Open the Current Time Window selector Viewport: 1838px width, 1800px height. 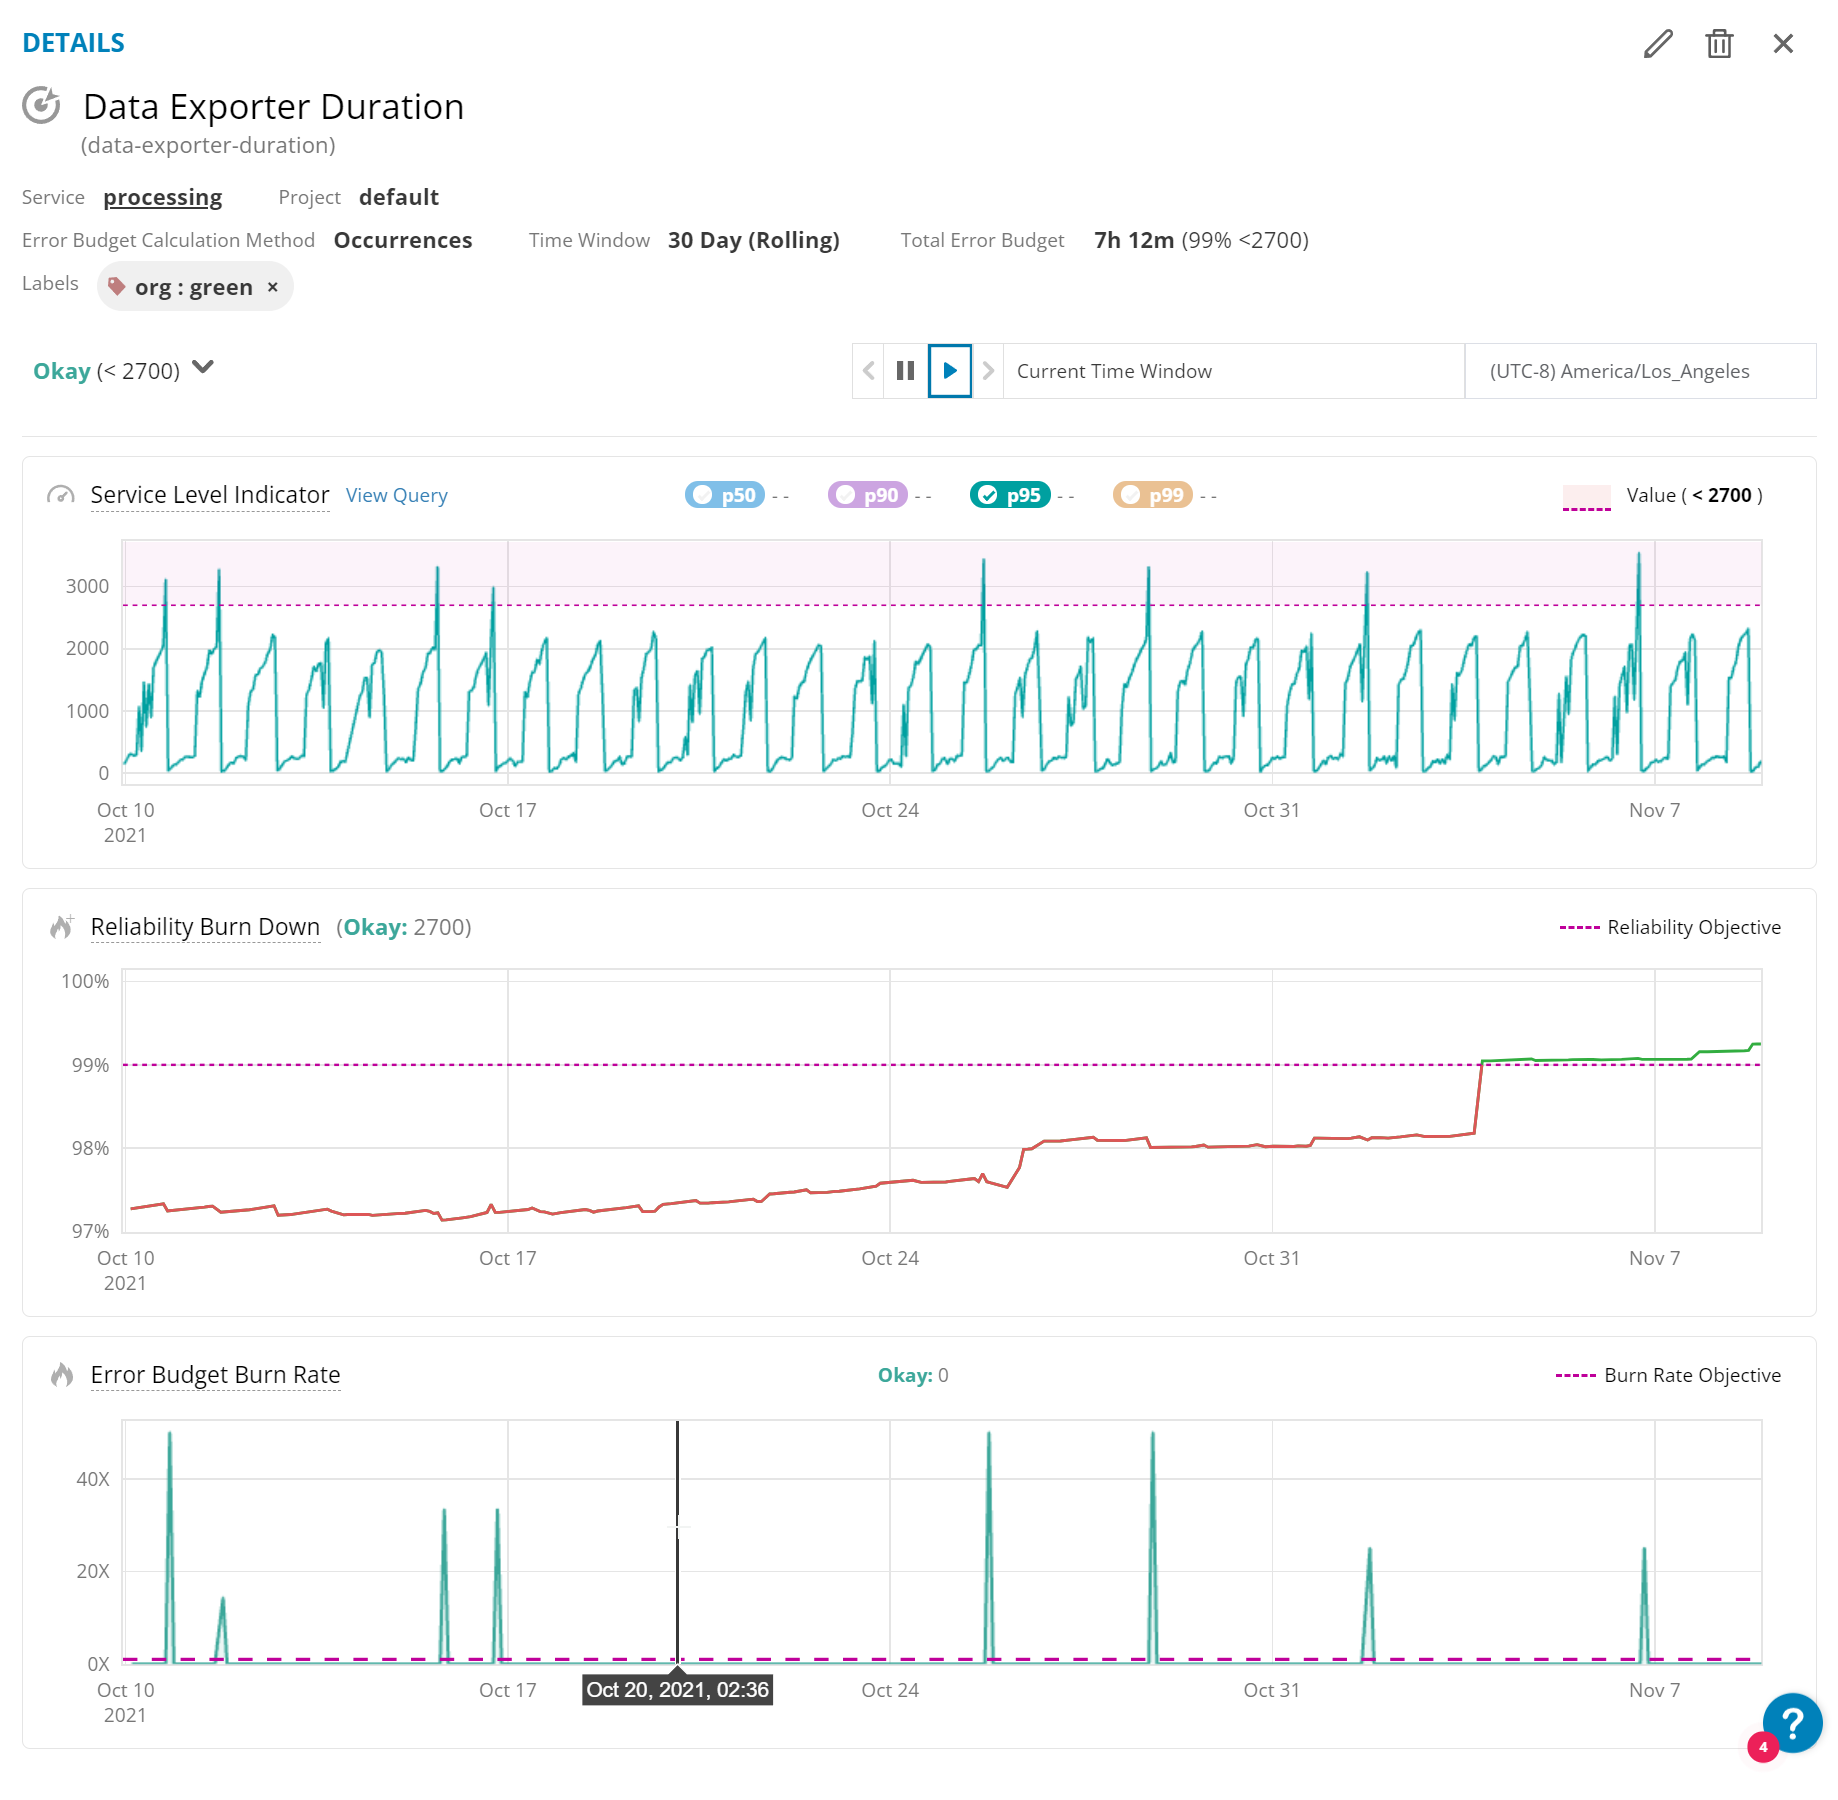coord(1233,371)
